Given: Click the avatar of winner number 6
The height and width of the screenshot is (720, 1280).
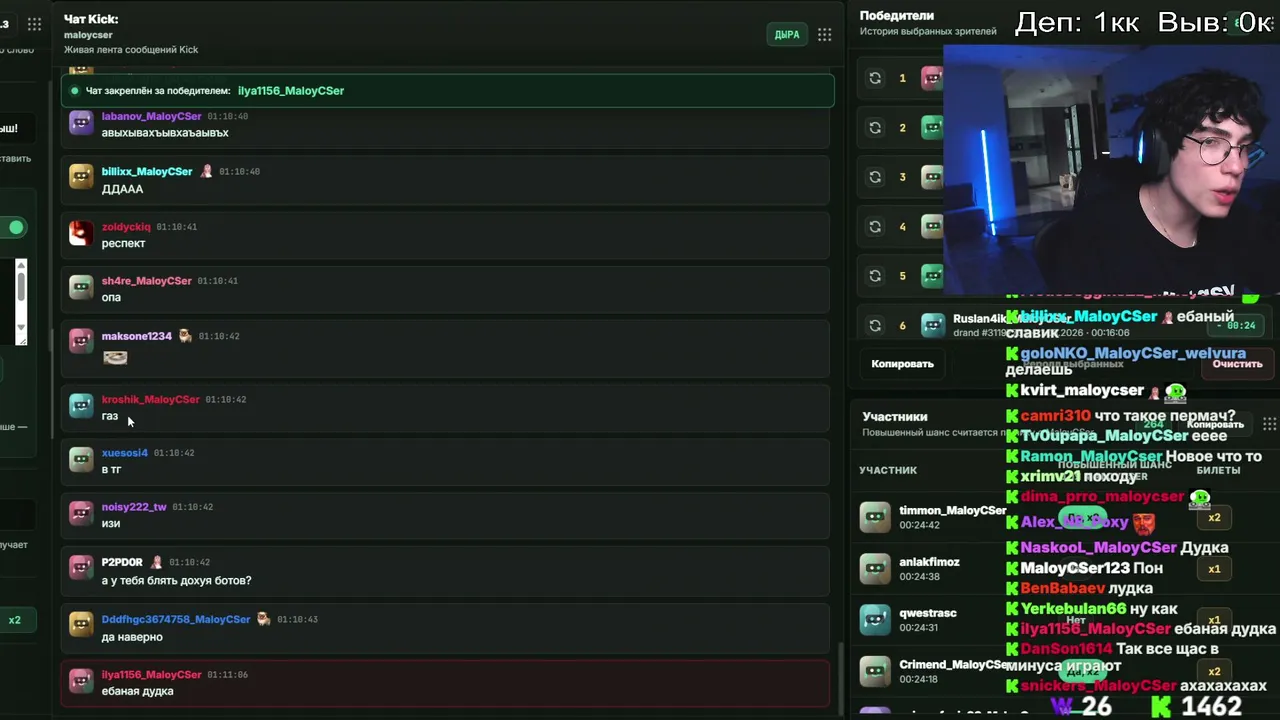Looking at the screenshot, I should click(933, 325).
